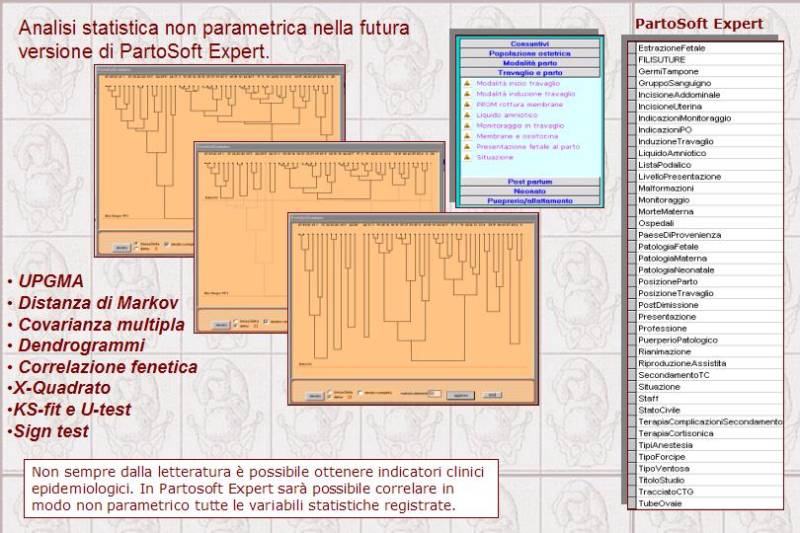Image resolution: width=800 pixels, height=533 pixels.
Task: Select PosizioneParto in the variables list
Action: coord(710,282)
